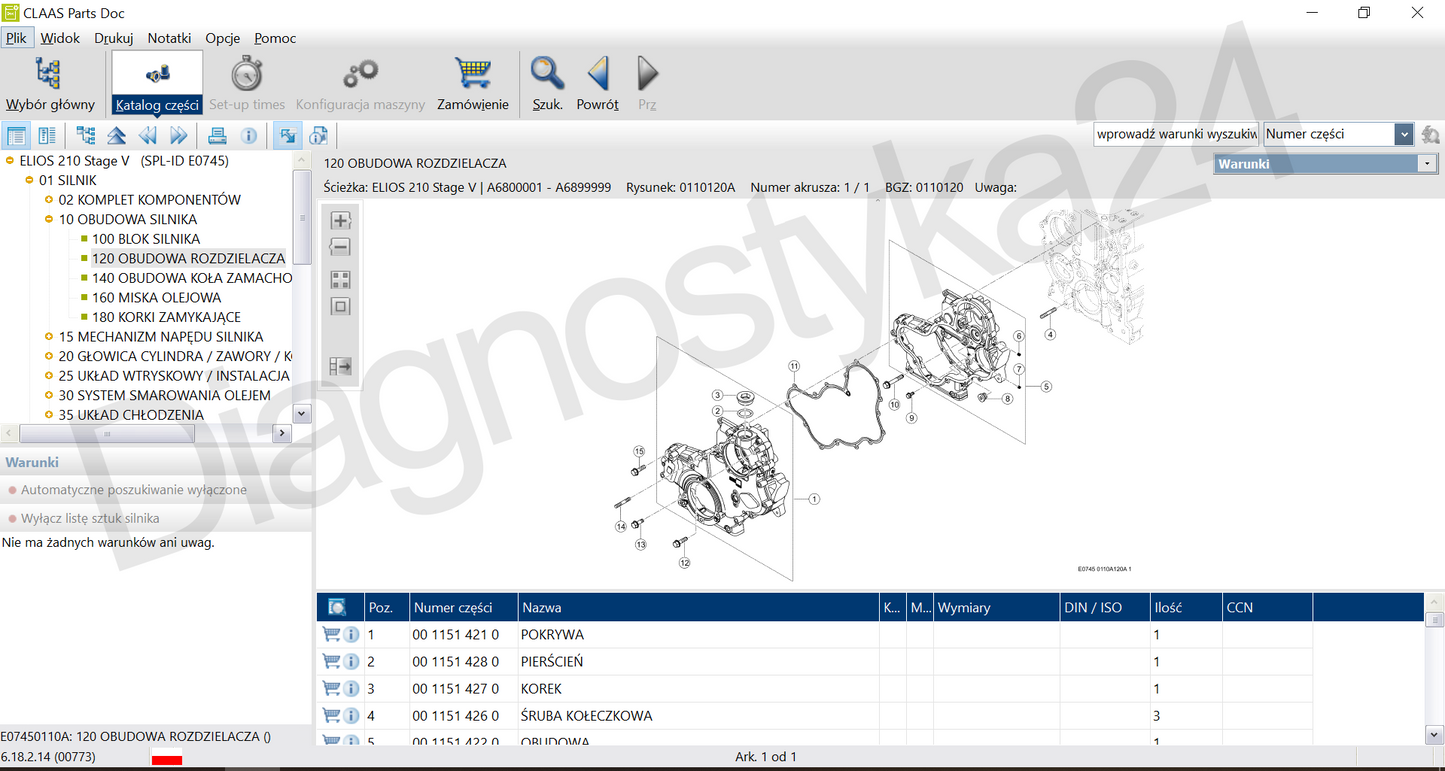Show info for KOREK part
The image size is (1445, 771).
351,689
